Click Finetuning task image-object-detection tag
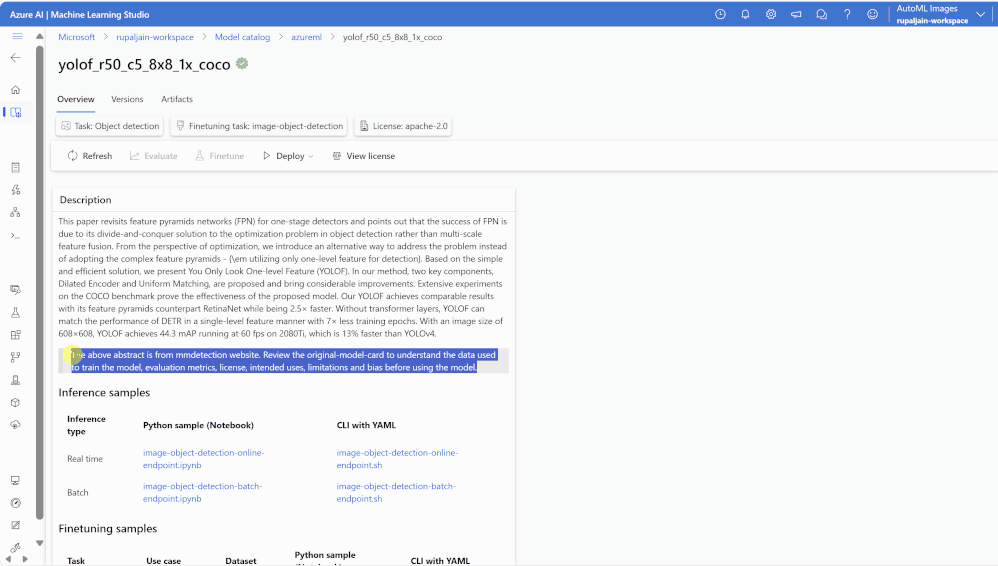 tap(259, 126)
